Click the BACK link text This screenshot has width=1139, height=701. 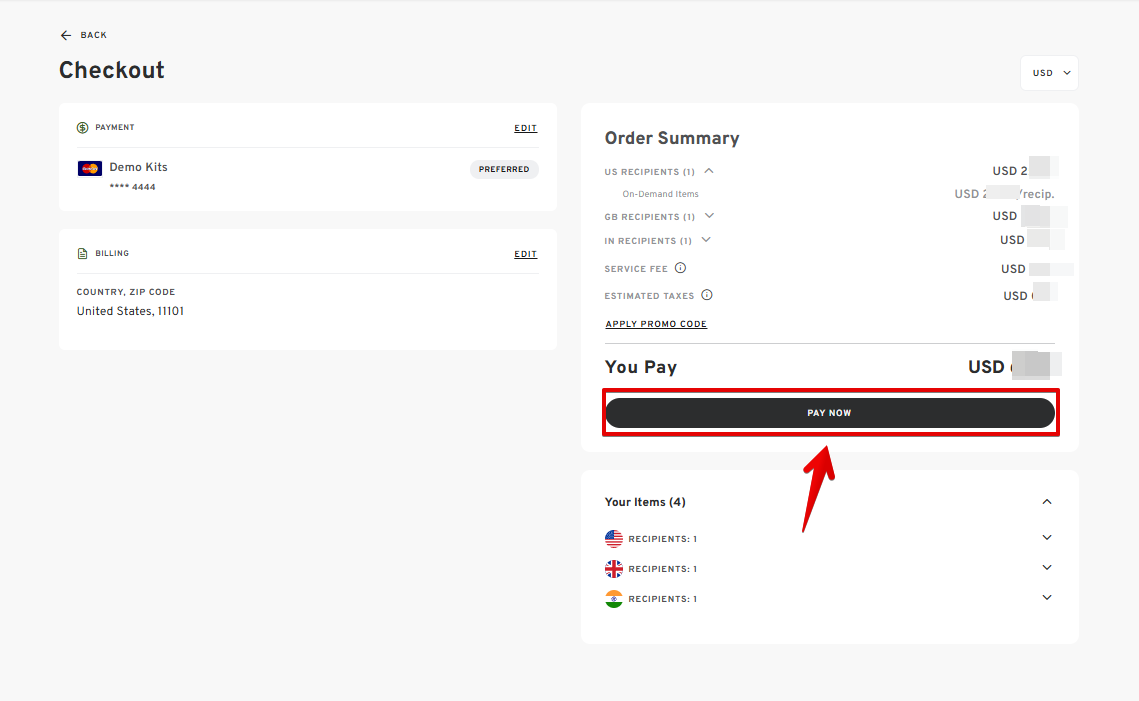[x=94, y=35]
